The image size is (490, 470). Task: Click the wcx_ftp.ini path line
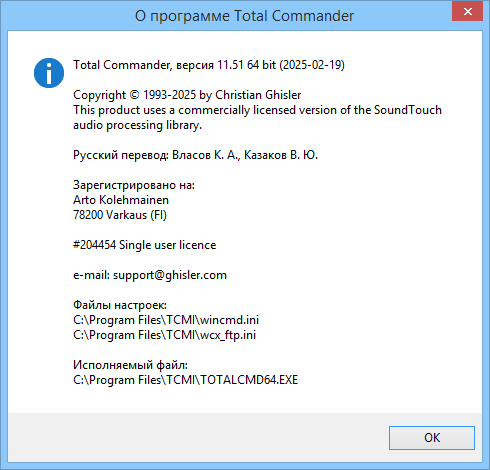point(164,335)
